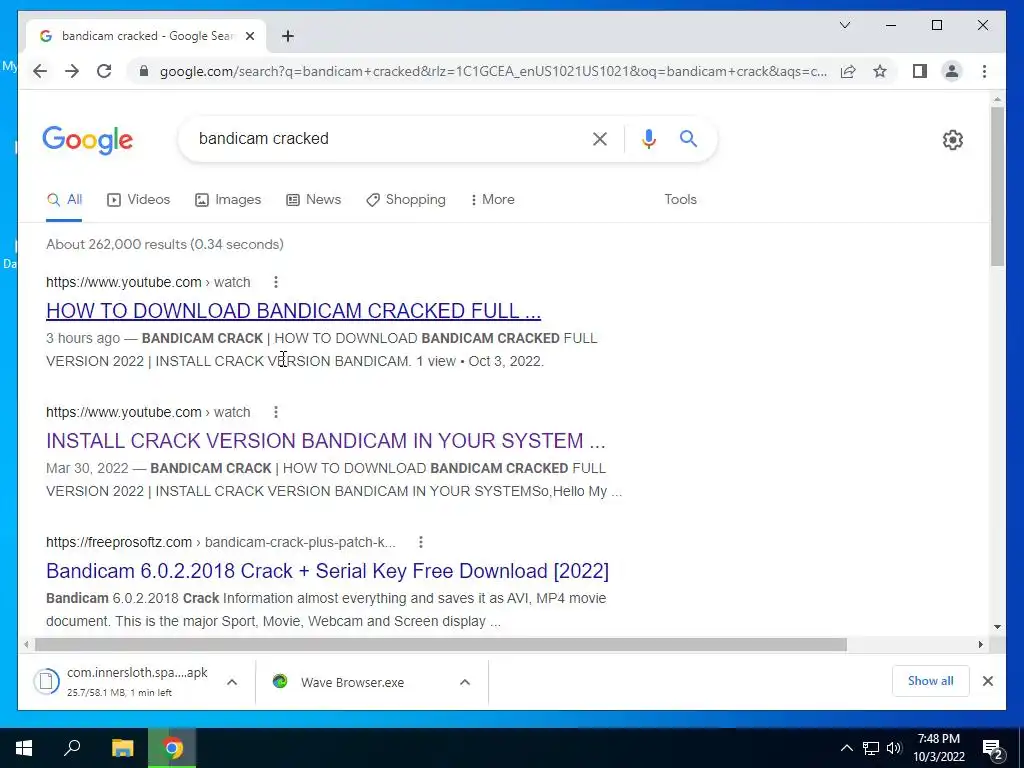Image resolution: width=1024 pixels, height=768 pixels.
Task: Switch to the News tab
Action: (x=313, y=200)
